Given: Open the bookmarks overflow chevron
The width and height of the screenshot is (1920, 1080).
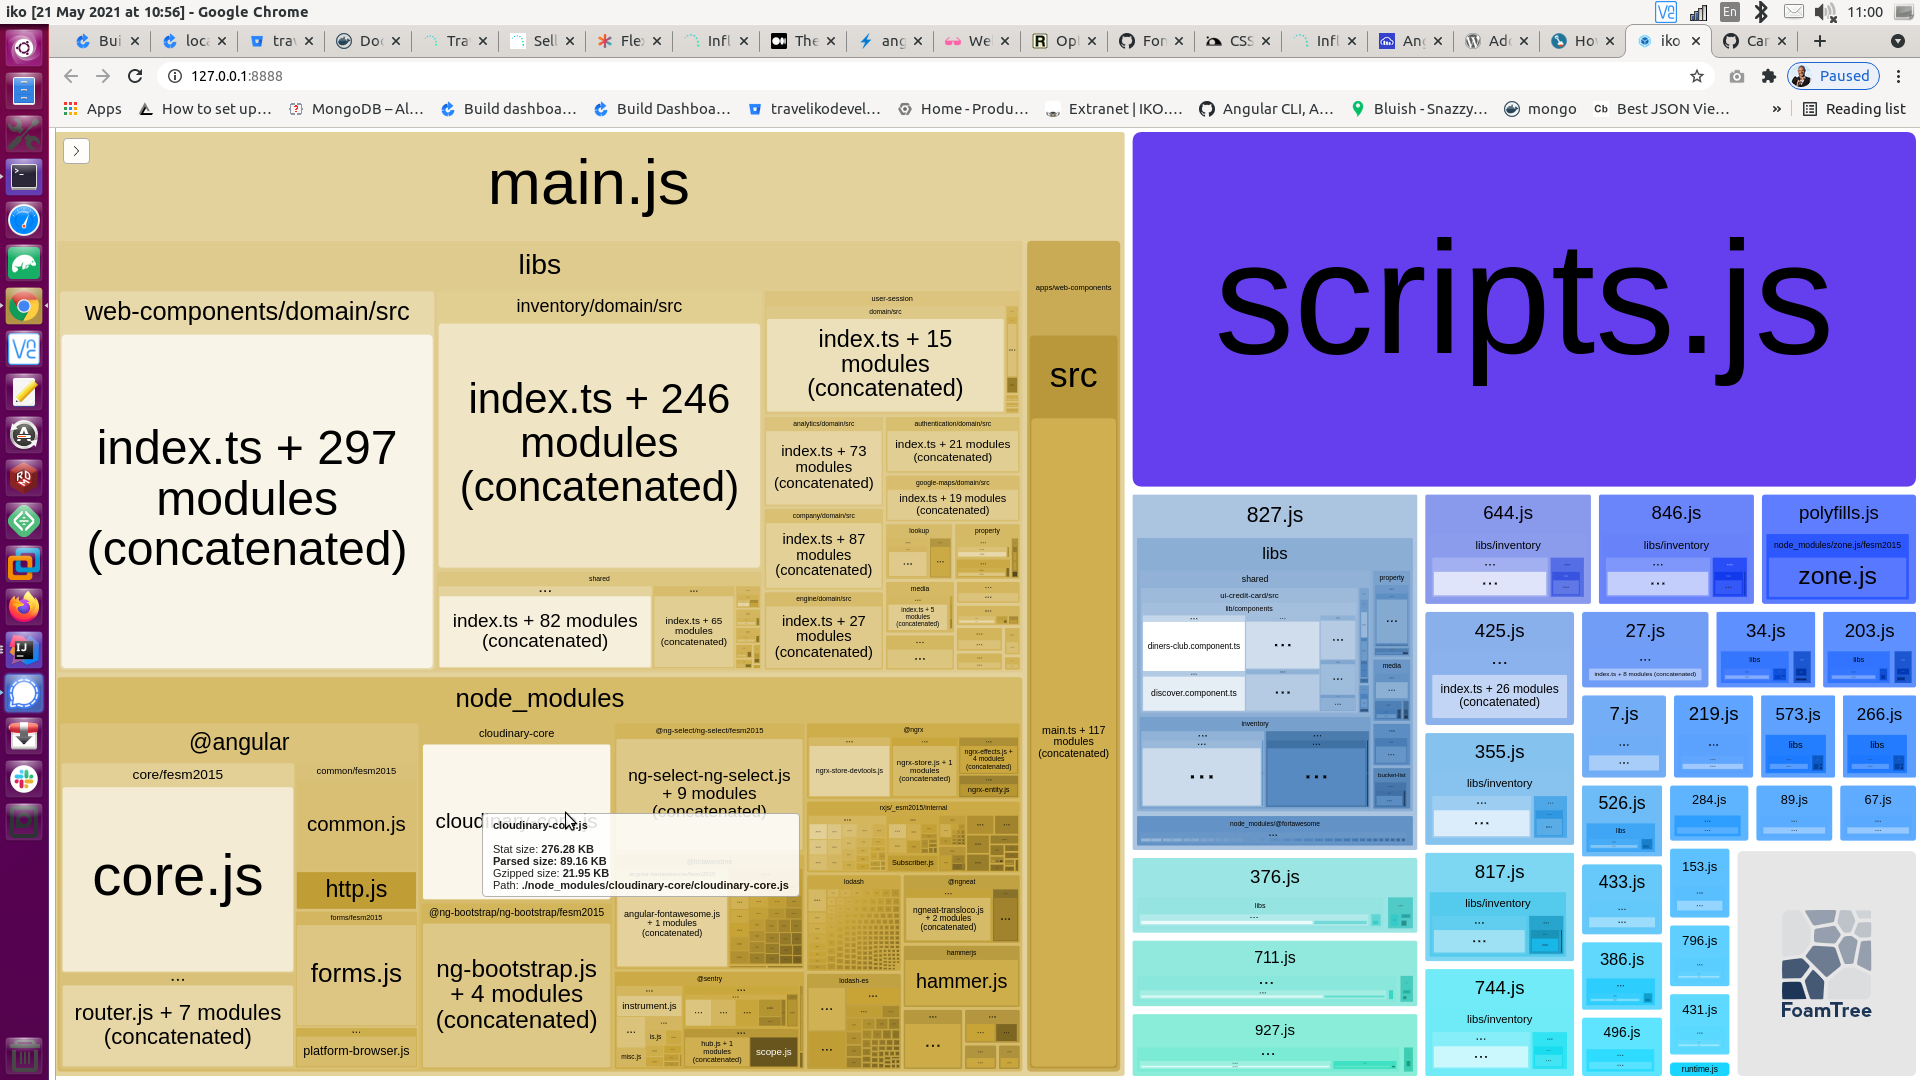Looking at the screenshot, I should tap(1777, 109).
